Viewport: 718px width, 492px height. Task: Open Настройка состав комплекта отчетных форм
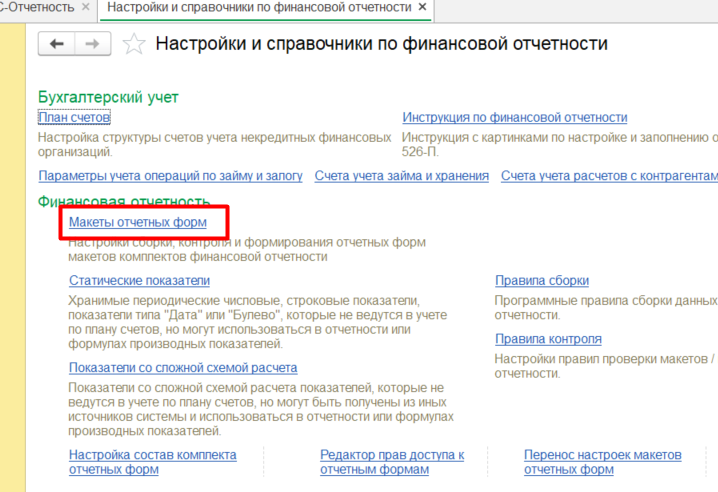152,462
